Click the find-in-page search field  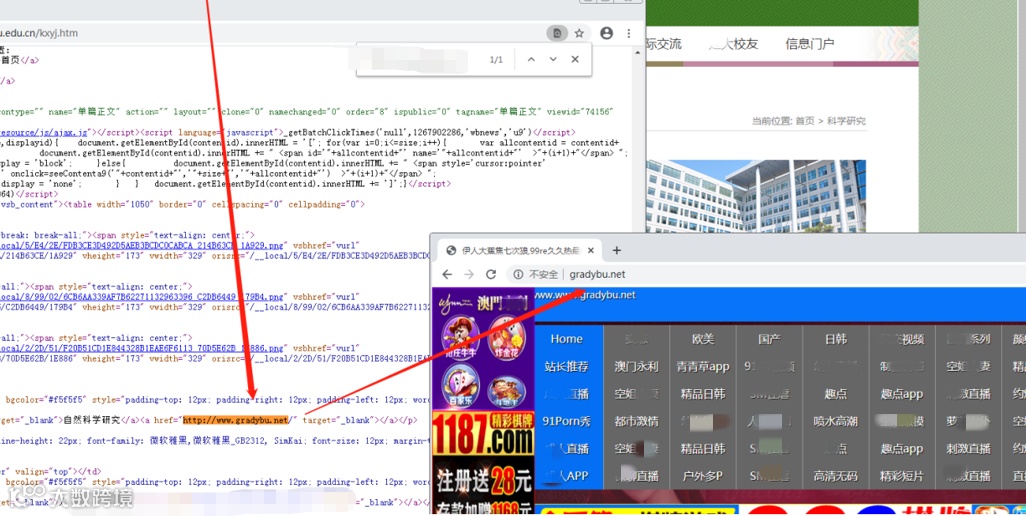419,60
